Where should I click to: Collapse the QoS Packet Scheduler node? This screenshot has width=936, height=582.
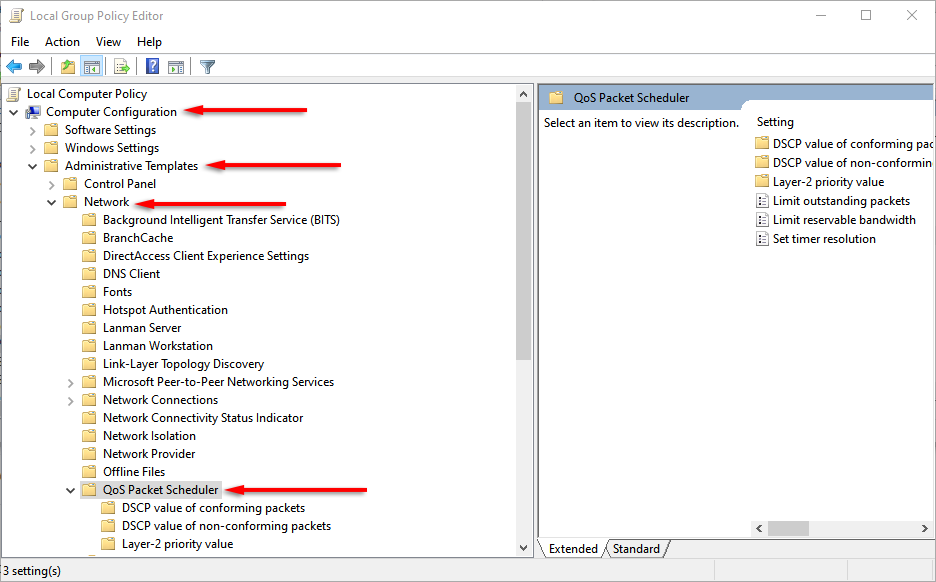point(71,490)
